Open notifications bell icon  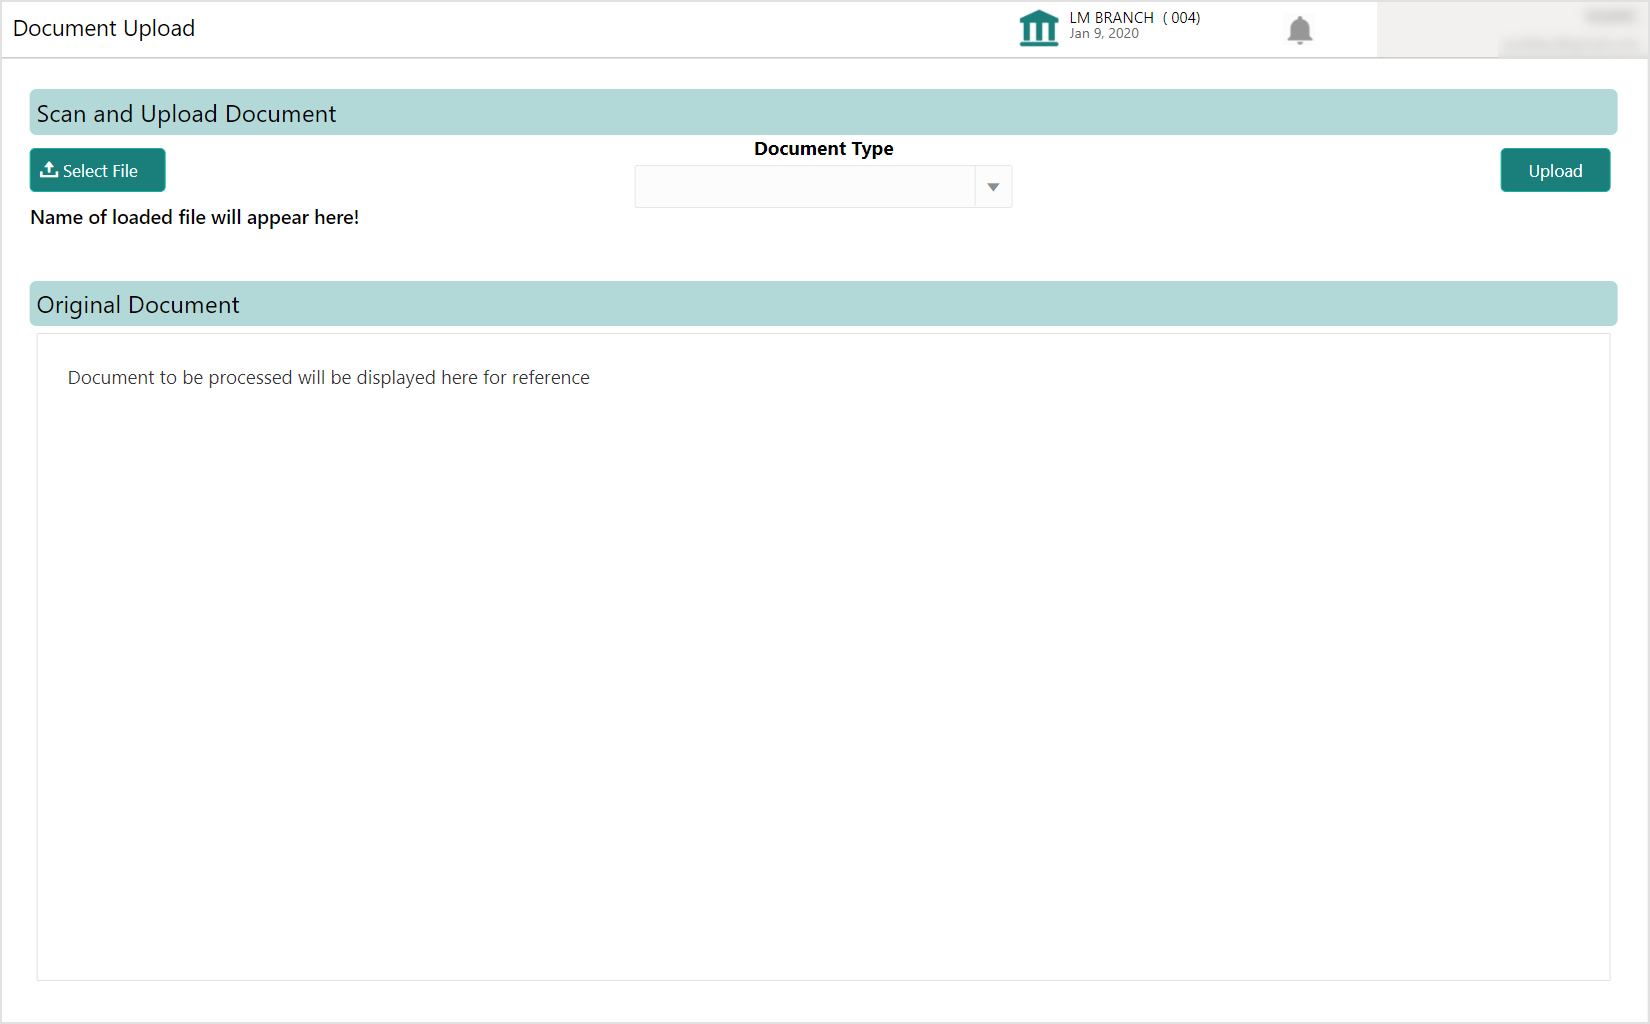pyautogui.click(x=1299, y=30)
